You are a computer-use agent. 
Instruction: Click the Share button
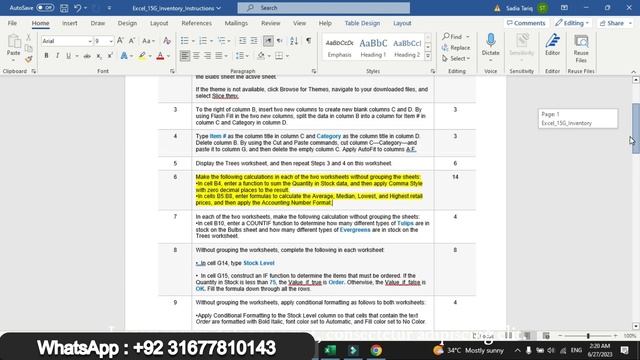(615, 23)
